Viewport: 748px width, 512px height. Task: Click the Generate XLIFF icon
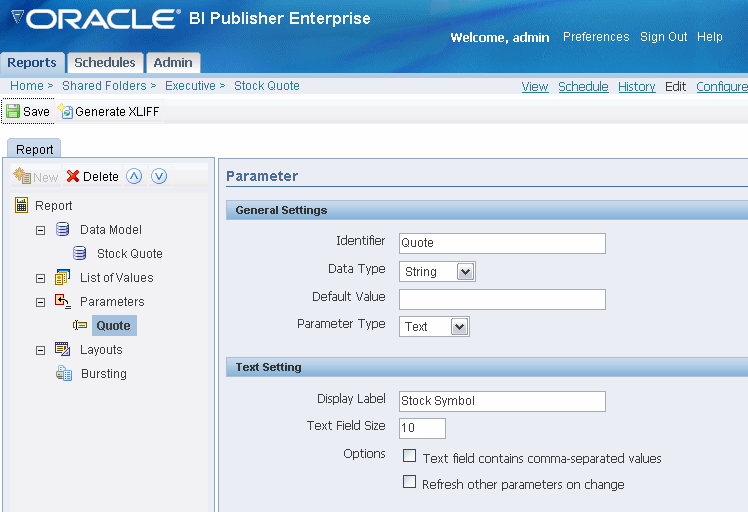[65, 111]
